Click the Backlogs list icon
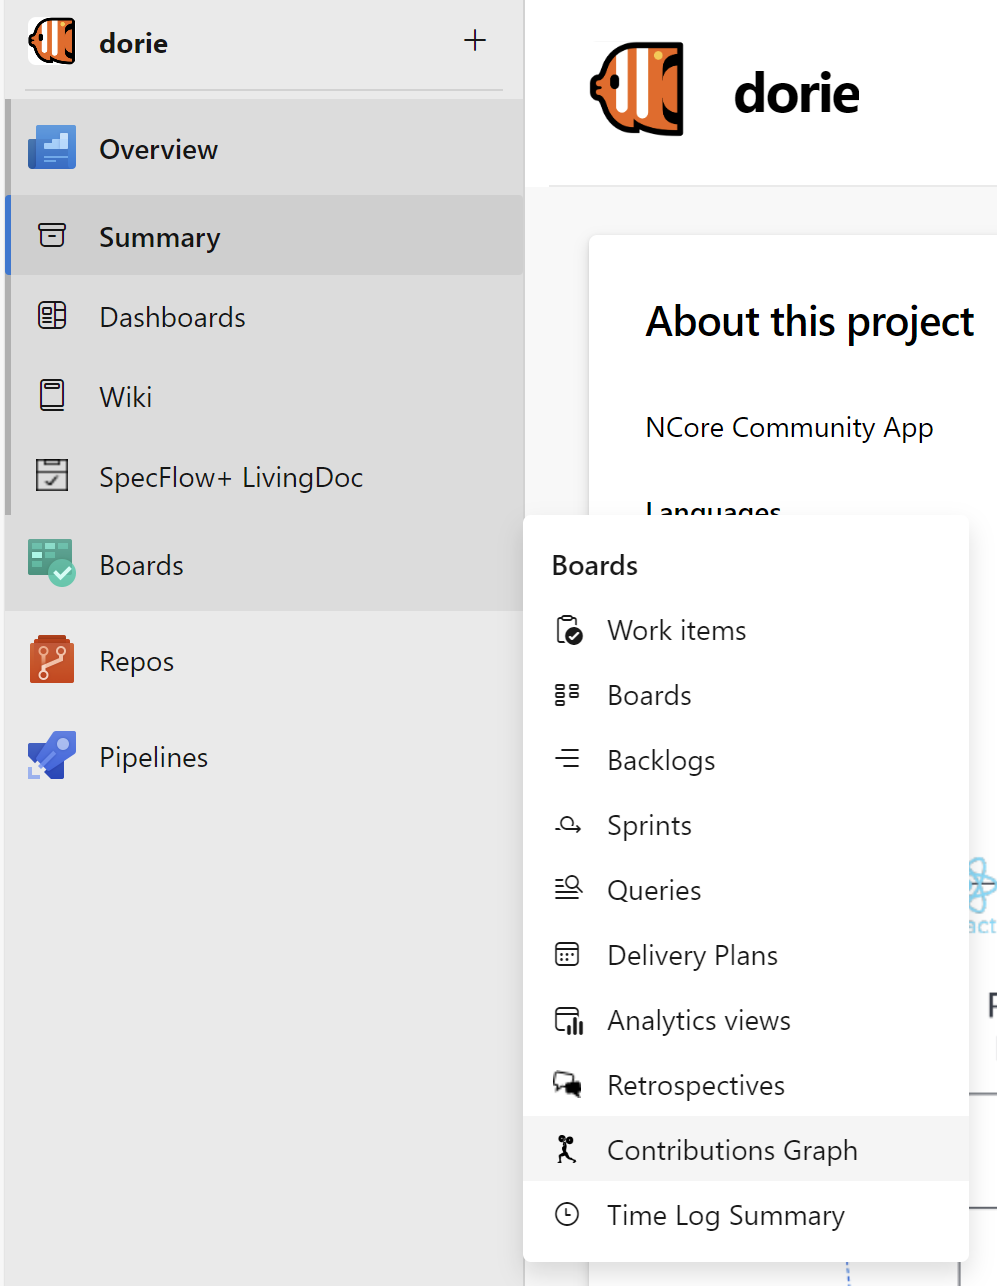The image size is (997, 1286). point(567,759)
